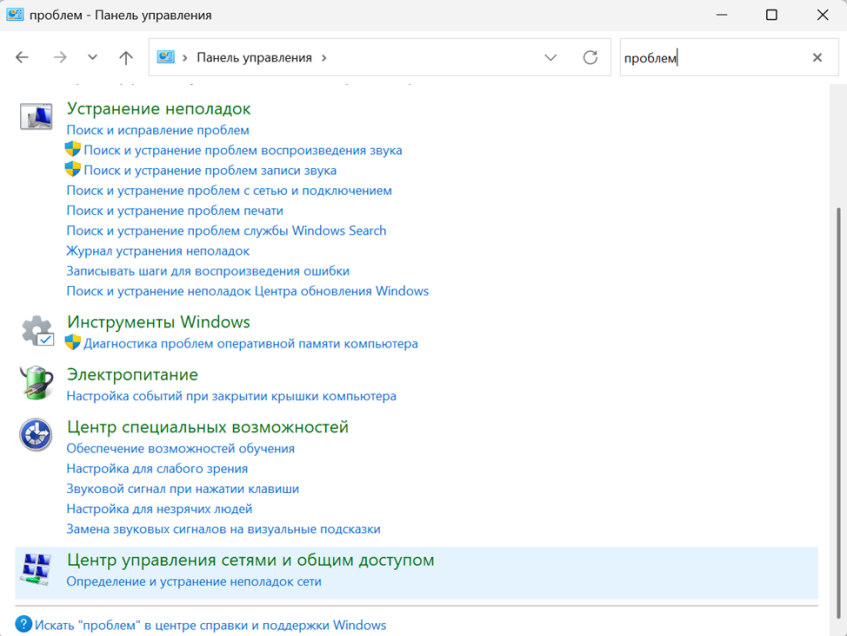Maximize the Control Panel window

click(771, 15)
